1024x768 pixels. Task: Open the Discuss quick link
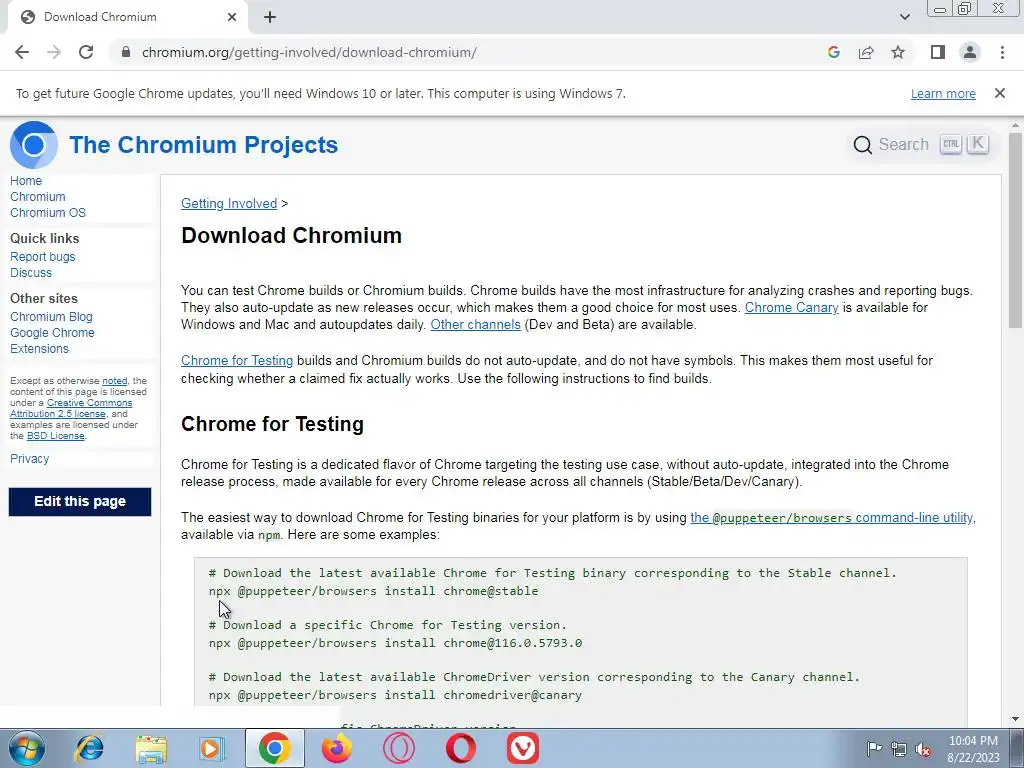coord(31,273)
